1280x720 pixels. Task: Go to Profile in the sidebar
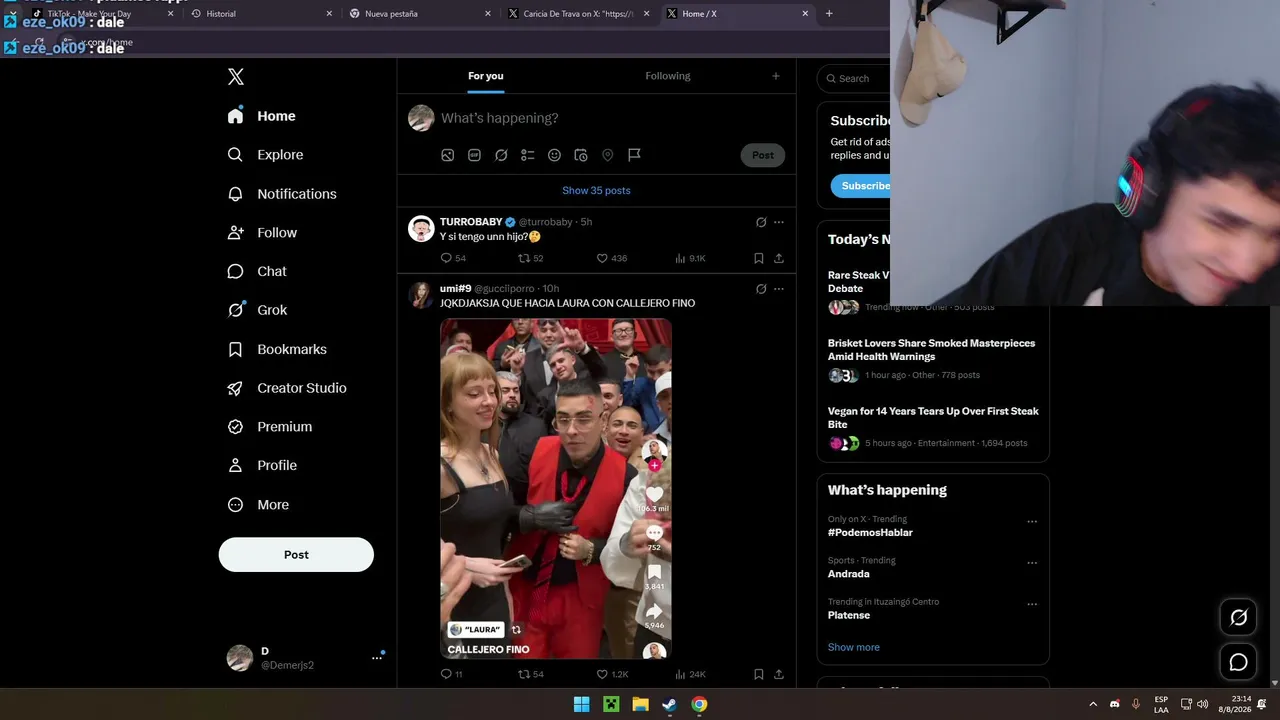click(x=262, y=466)
